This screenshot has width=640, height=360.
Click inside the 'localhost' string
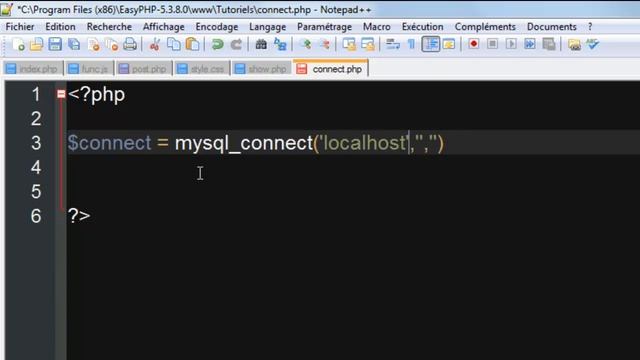click(363, 143)
